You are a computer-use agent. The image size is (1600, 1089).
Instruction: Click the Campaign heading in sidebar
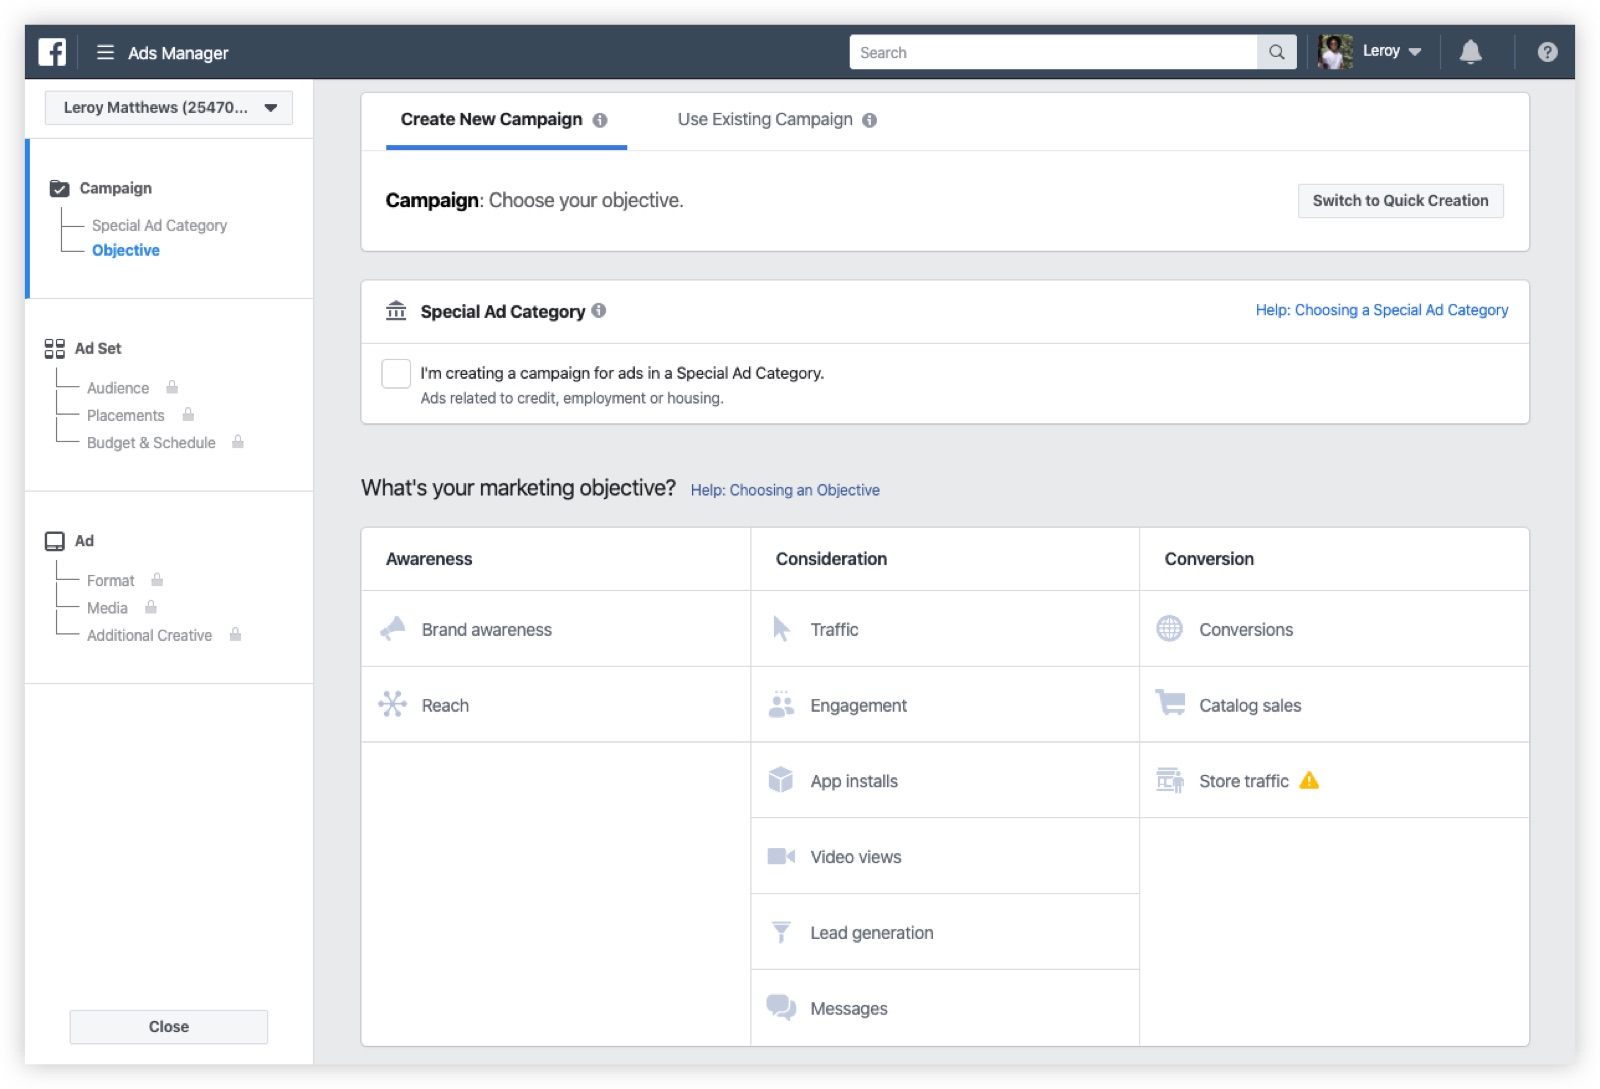click(116, 188)
